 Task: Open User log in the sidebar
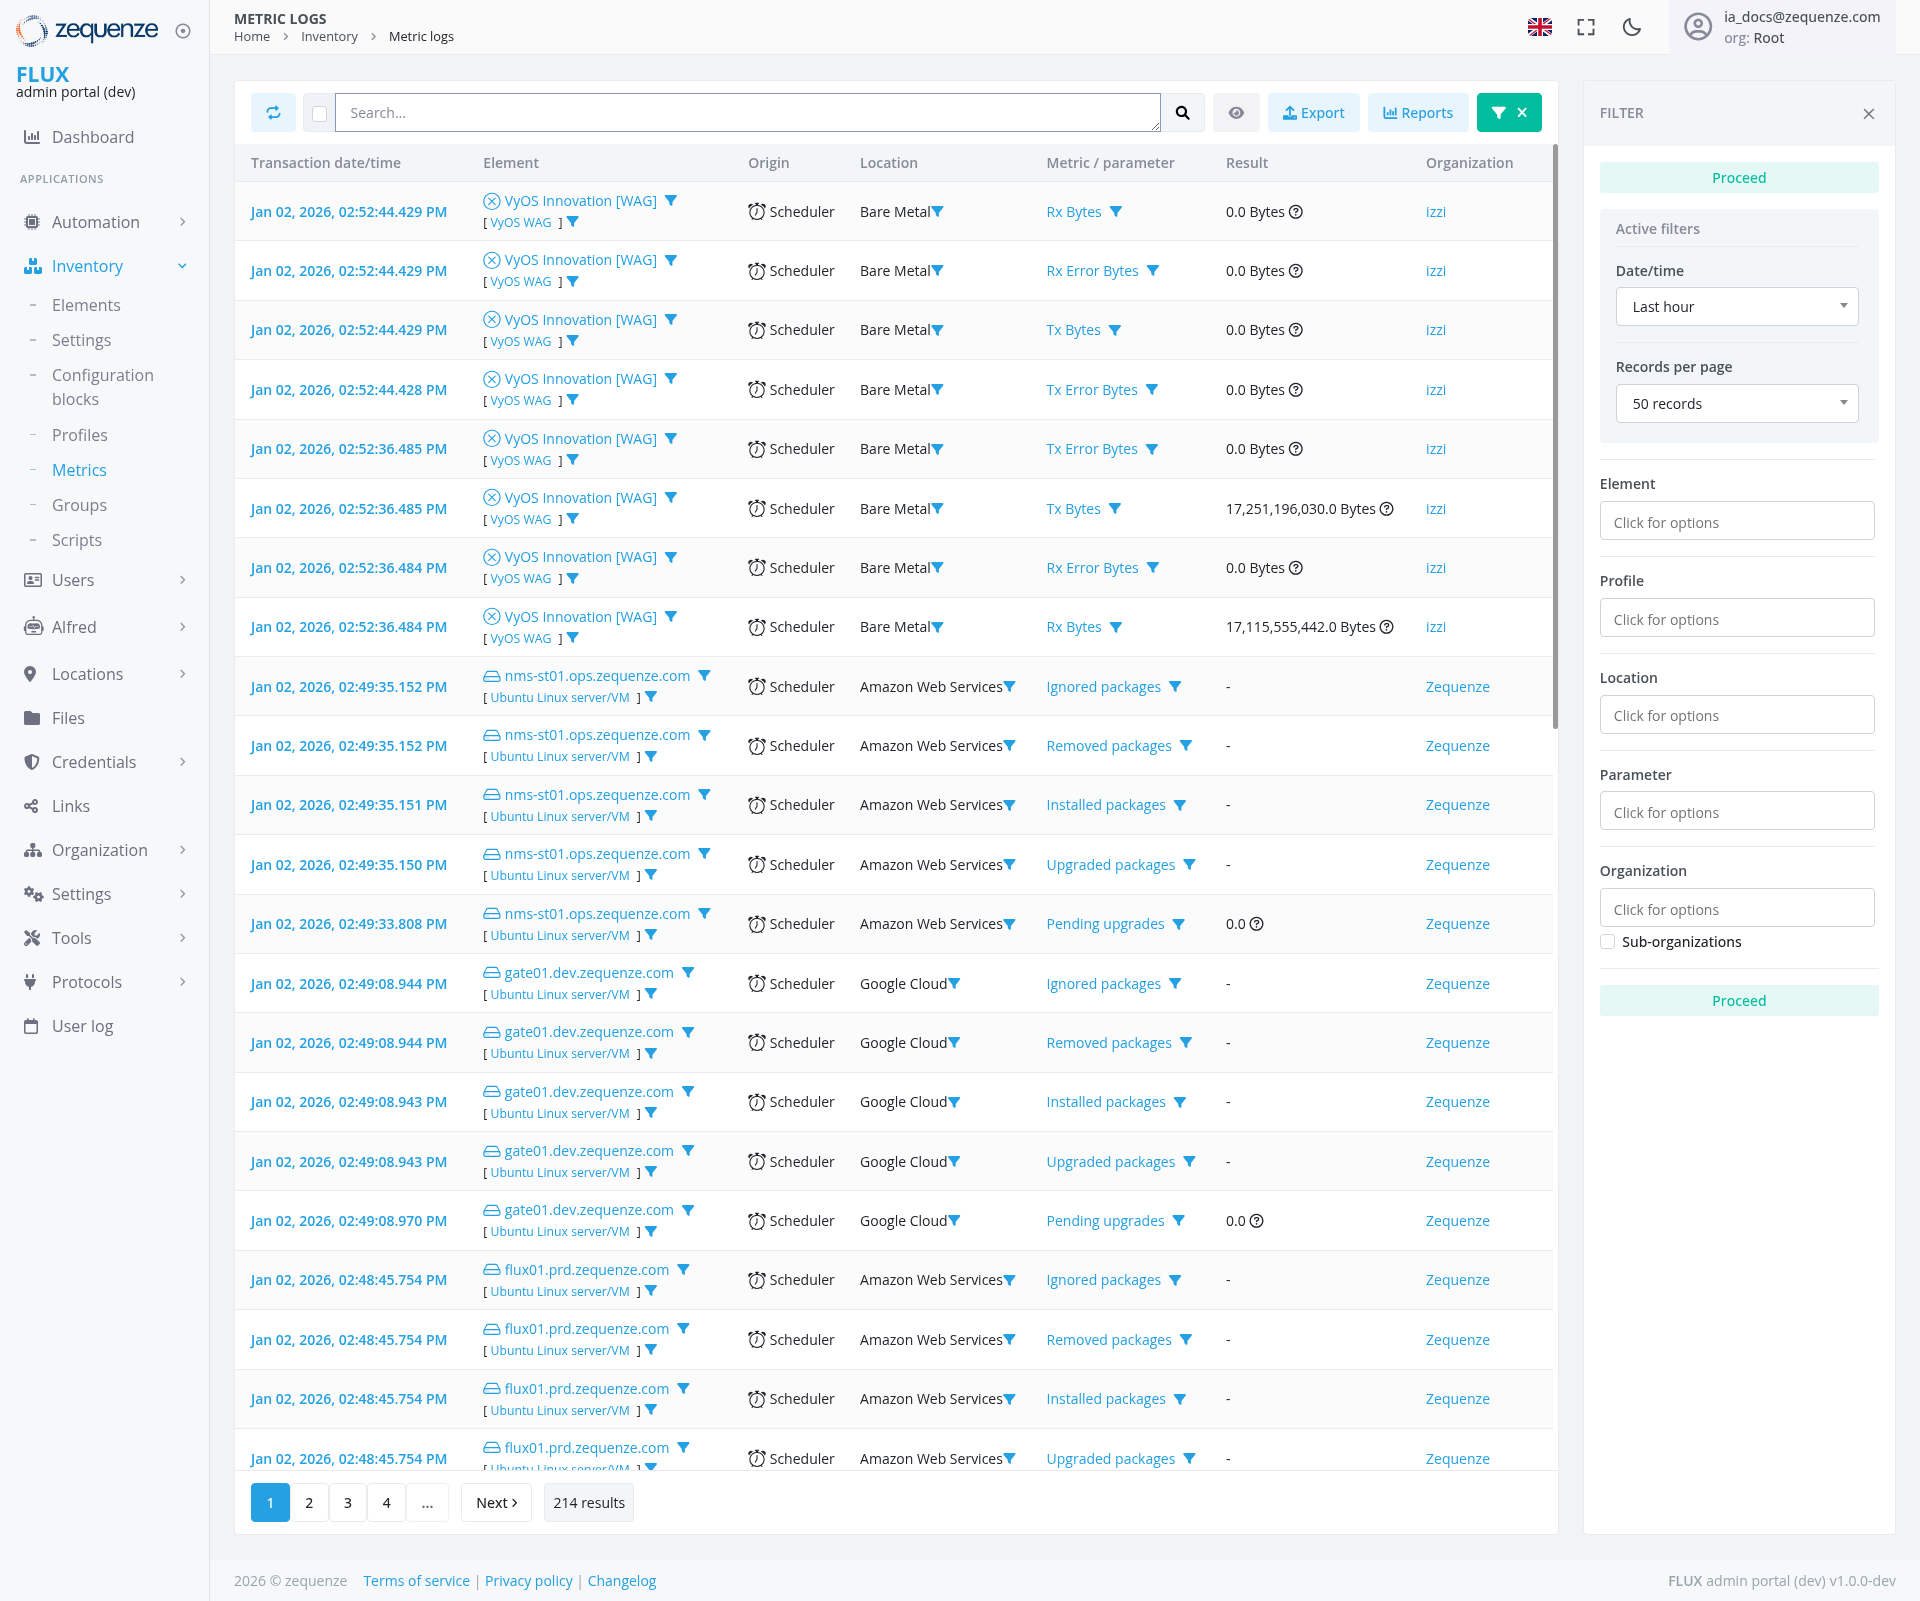[x=82, y=1026]
